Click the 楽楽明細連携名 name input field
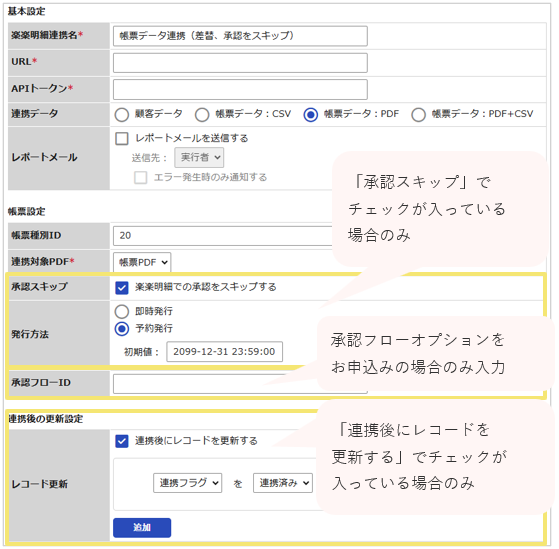559x549 pixels. [x=240, y=36]
